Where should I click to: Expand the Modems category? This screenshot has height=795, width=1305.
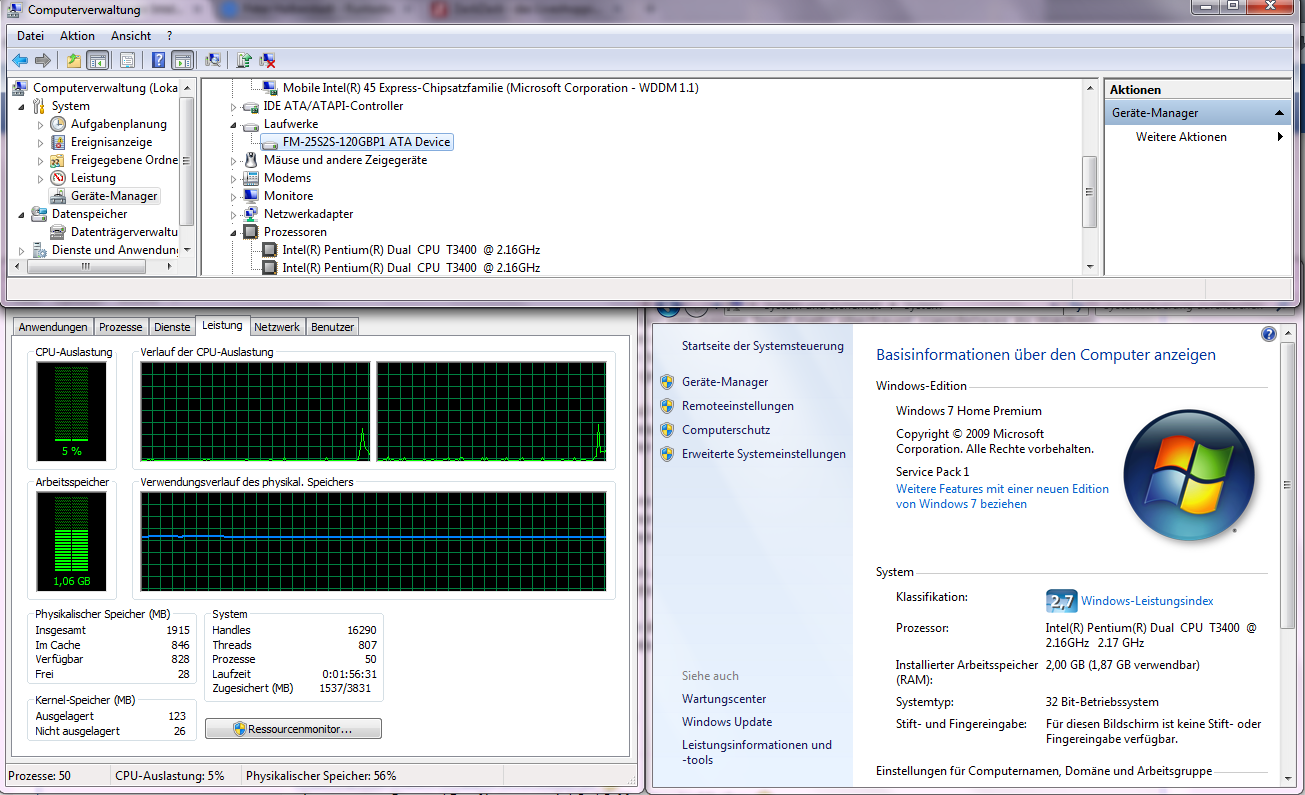point(235,178)
